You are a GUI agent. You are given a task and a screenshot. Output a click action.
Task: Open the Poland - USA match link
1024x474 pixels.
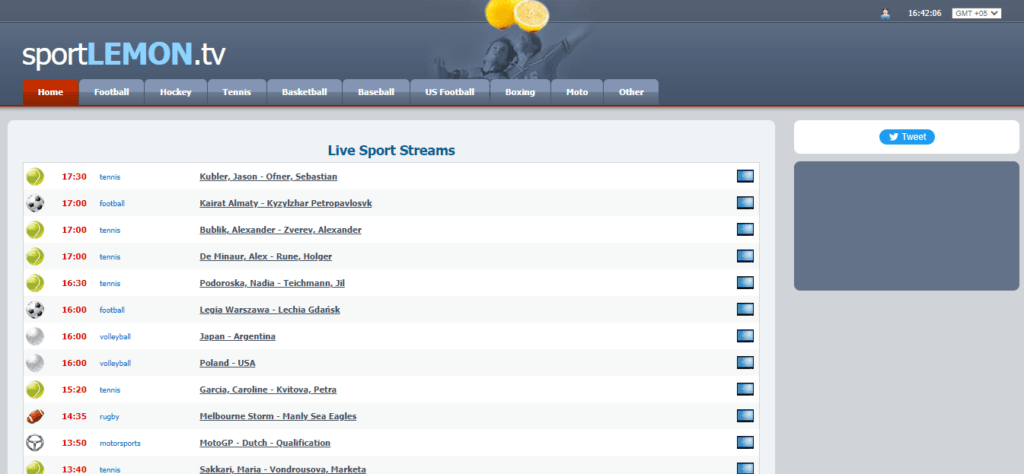click(x=227, y=363)
